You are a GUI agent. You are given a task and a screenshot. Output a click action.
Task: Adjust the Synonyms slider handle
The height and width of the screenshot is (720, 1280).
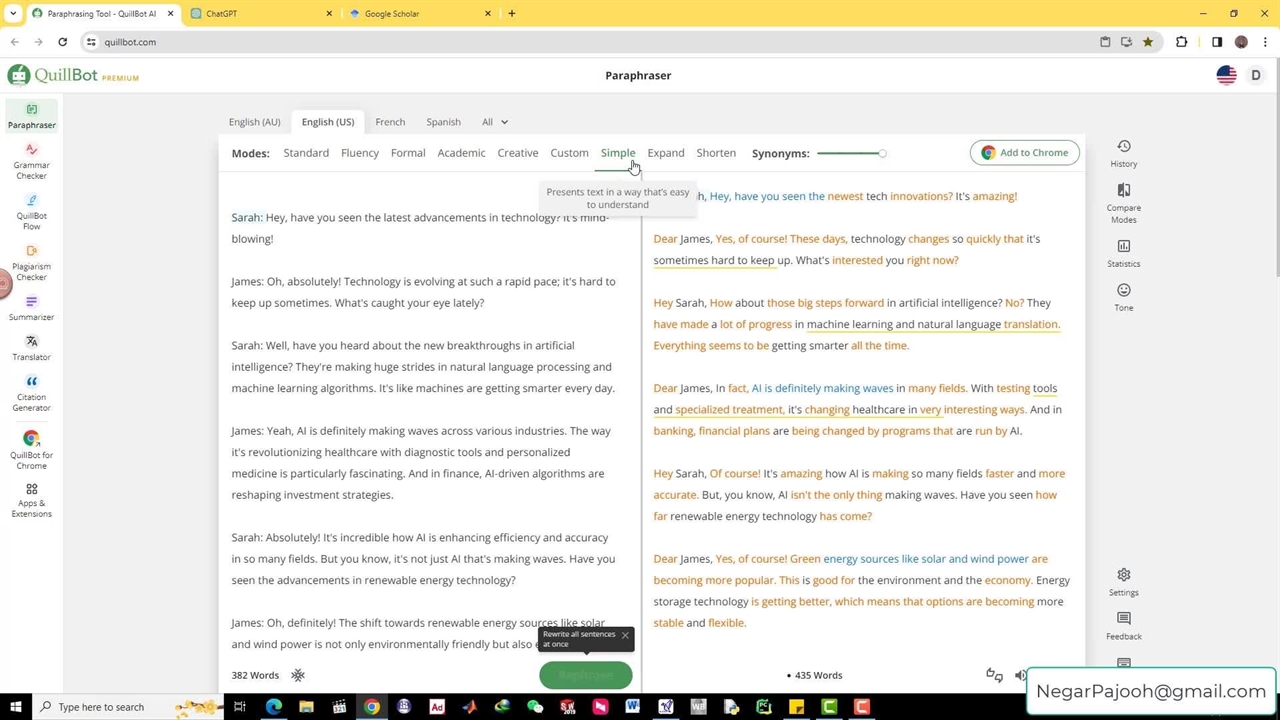pyautogui.click(x=882, y=154)
